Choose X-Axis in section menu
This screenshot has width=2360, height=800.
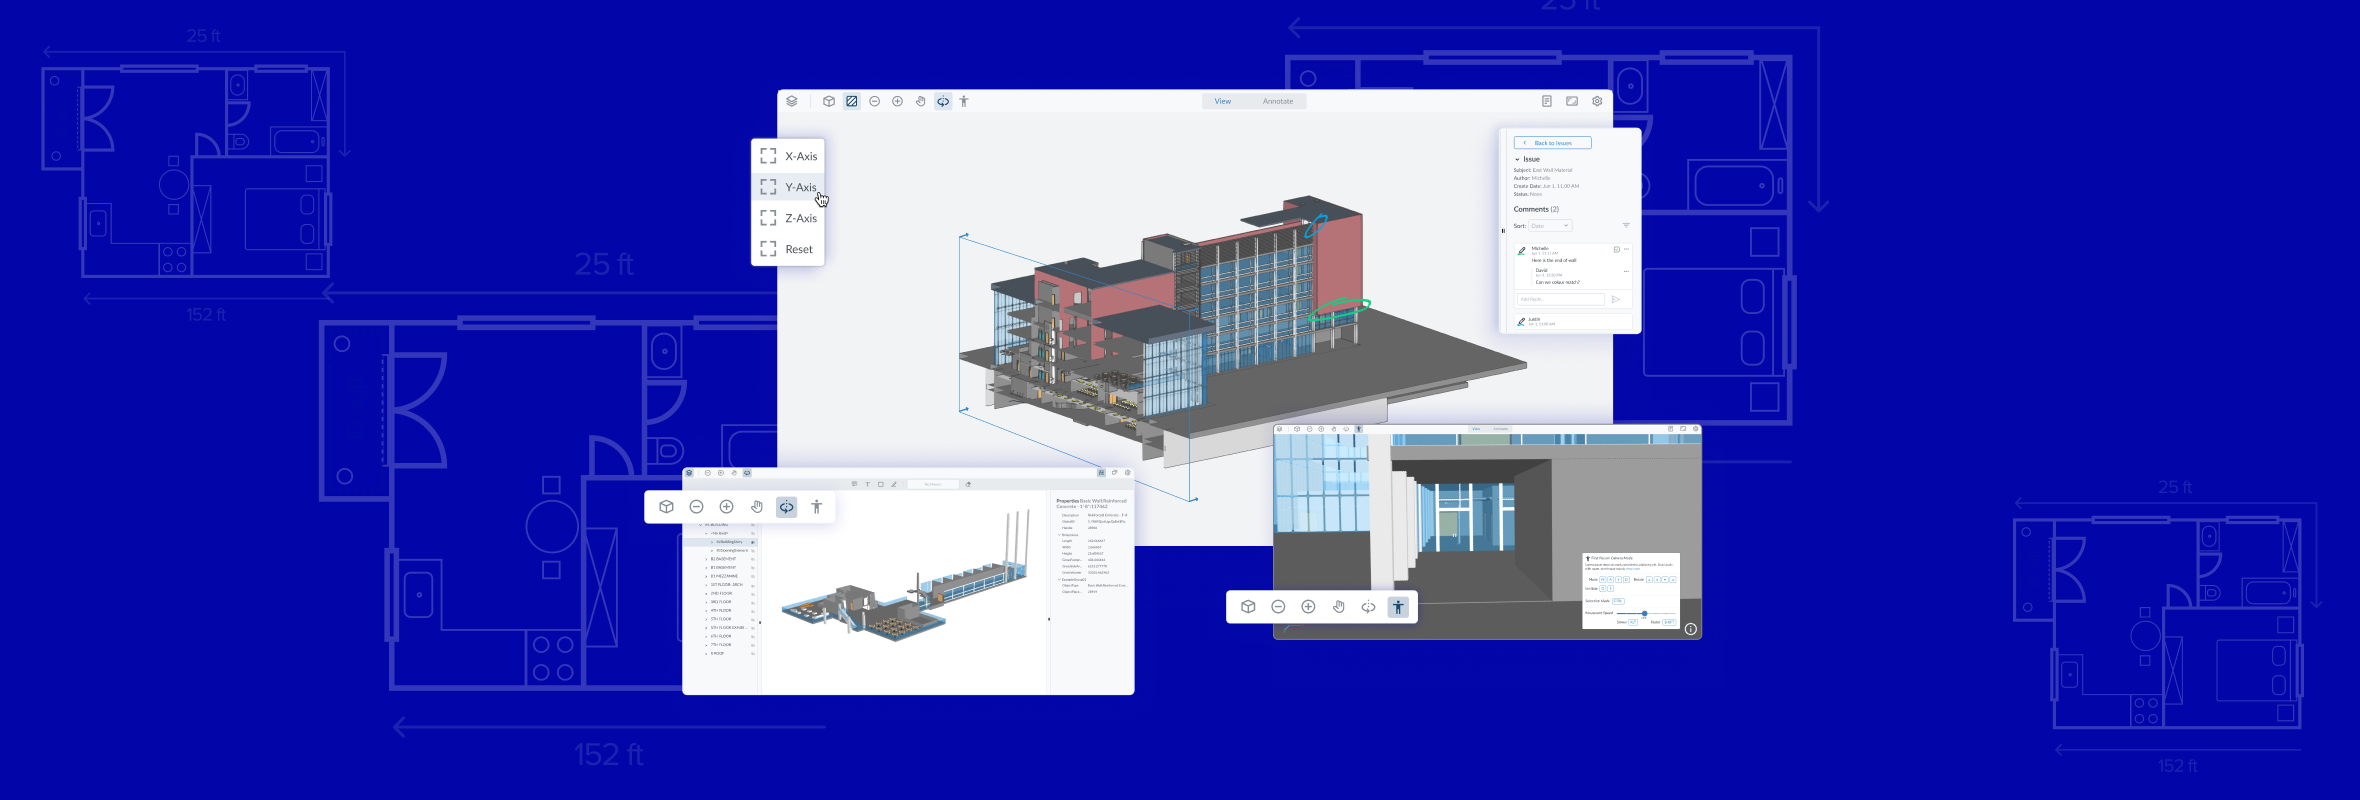[x=788, y=156]
